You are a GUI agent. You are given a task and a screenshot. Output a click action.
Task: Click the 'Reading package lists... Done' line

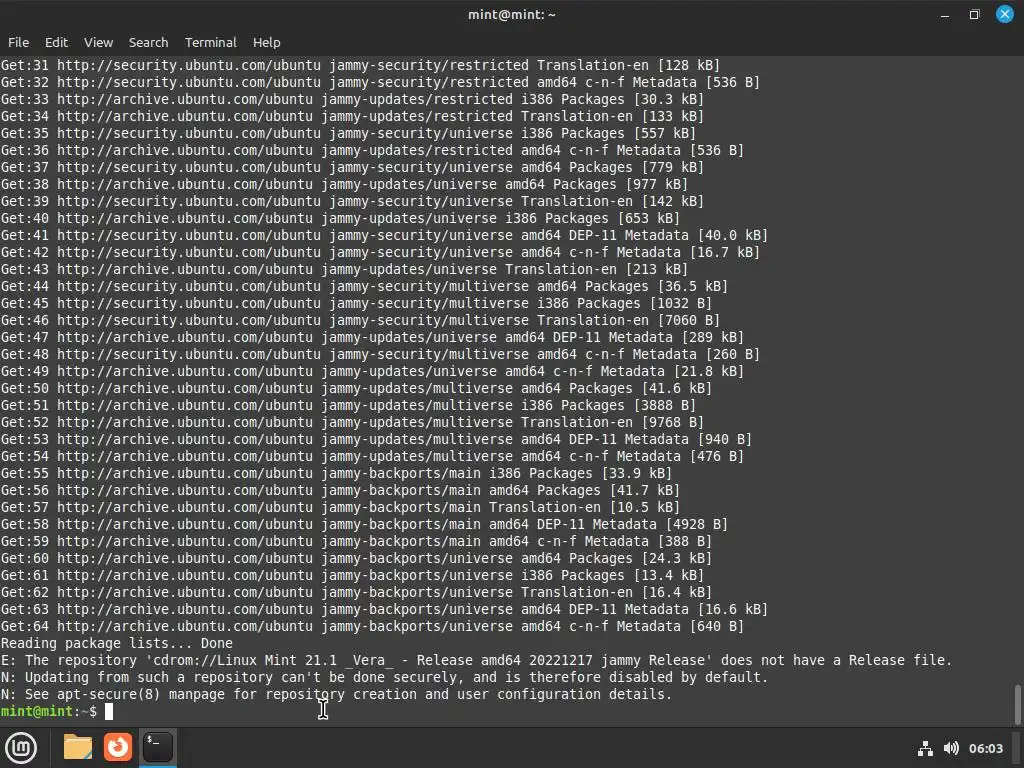coord(116,643)
